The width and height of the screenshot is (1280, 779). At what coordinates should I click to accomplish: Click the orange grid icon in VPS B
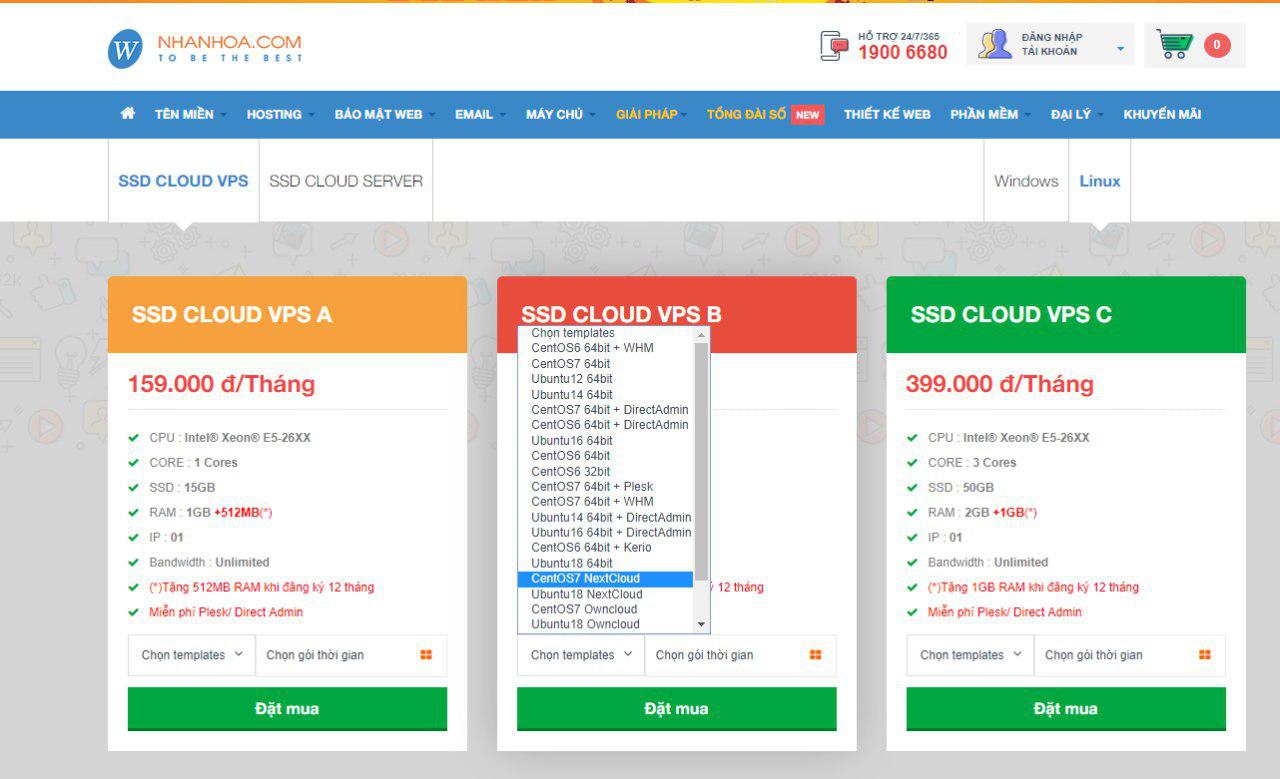(x=815, y=655)
